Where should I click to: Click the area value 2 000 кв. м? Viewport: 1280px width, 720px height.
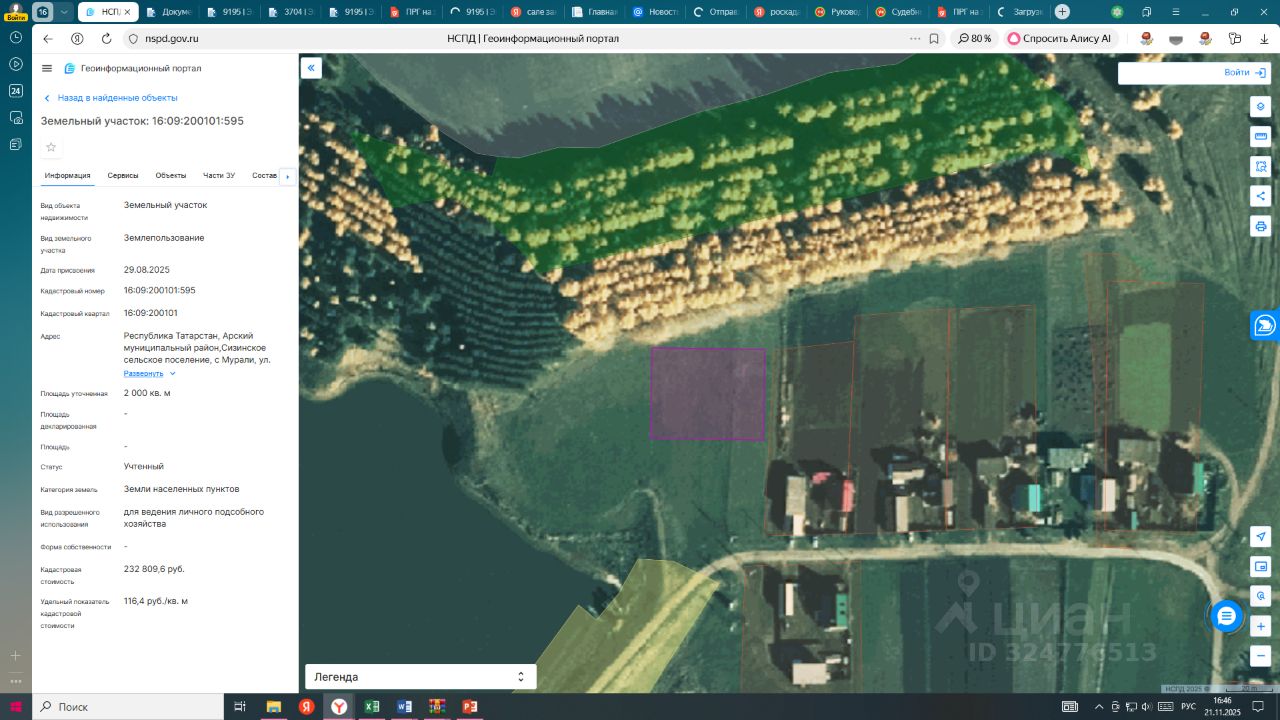[147, 393]
